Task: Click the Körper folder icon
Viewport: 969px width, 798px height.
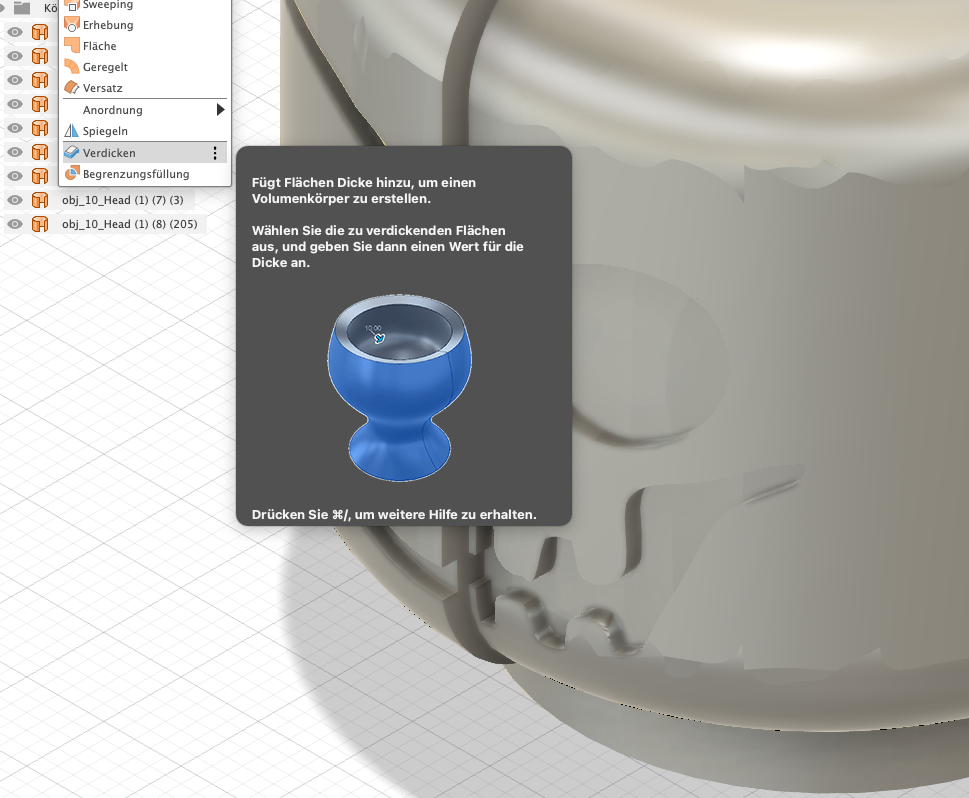Action: (x=22, y=7)
